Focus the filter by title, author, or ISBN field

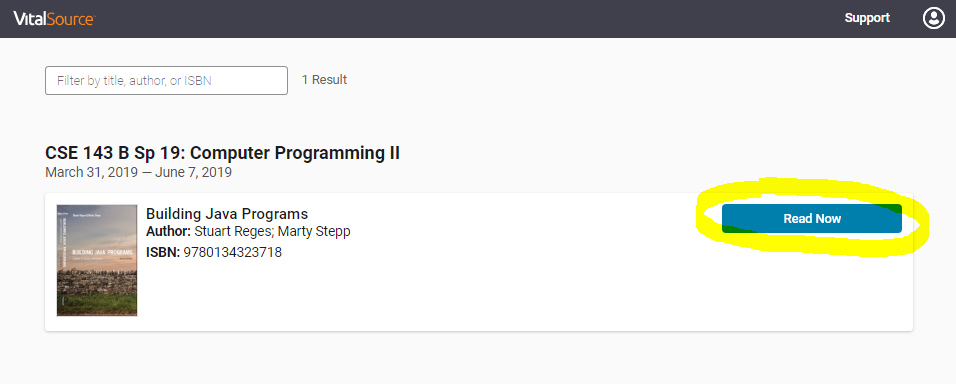tap(166, 80)
